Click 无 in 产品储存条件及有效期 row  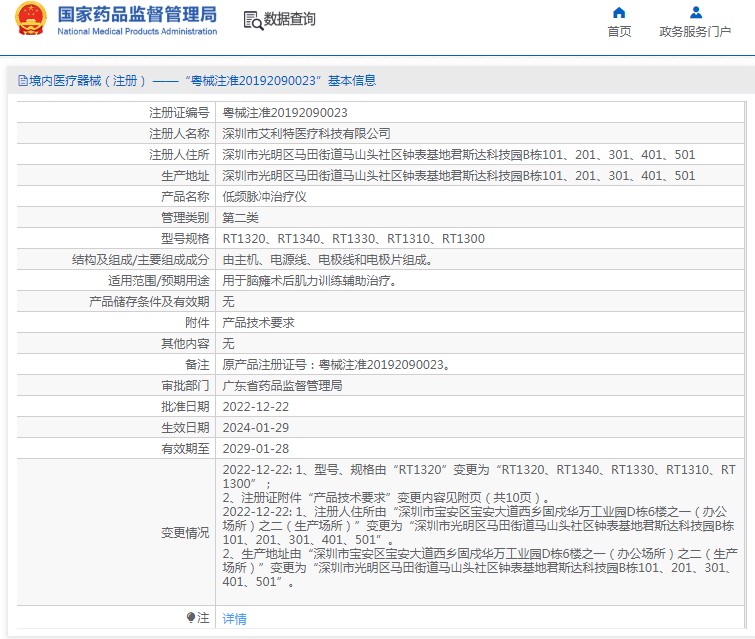click(228, 302)
